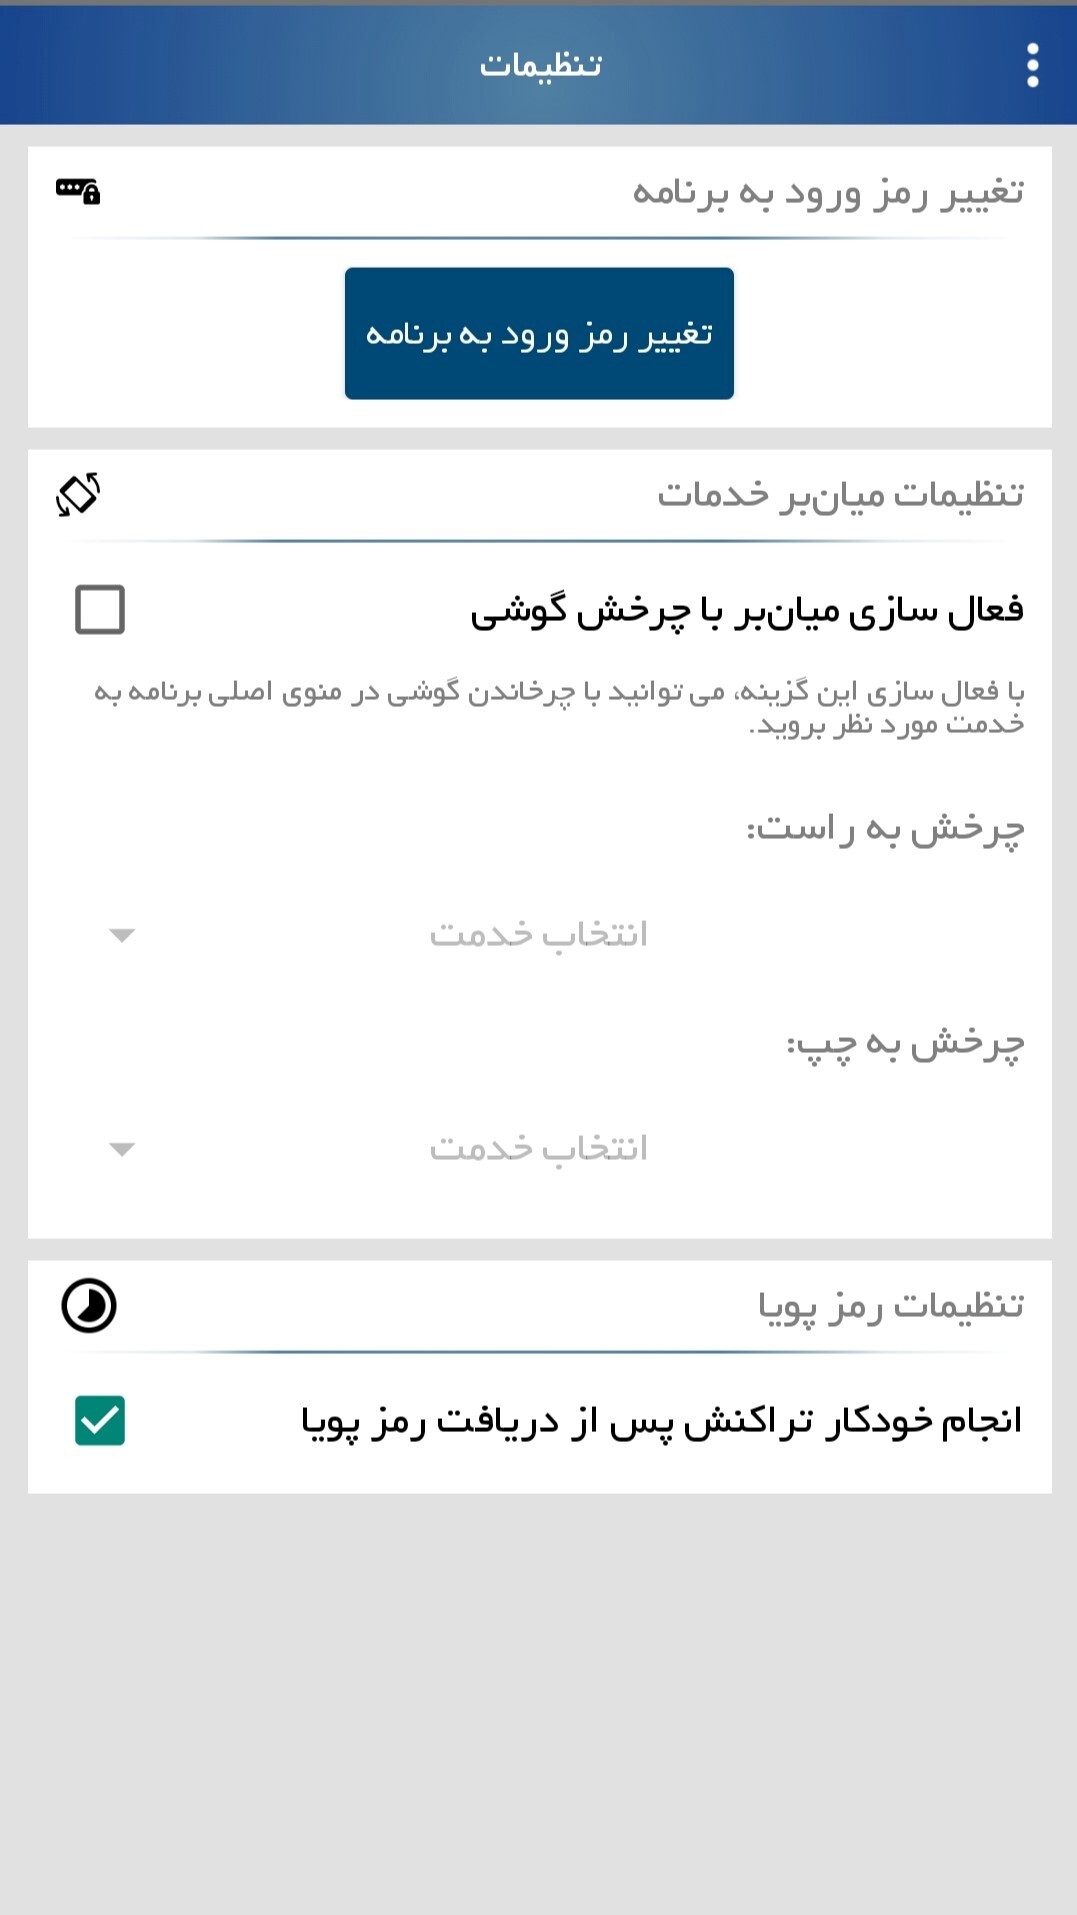Click the phone rotation icon
The height and width of the screenshot is (1915, 1077).
[78, 494]
